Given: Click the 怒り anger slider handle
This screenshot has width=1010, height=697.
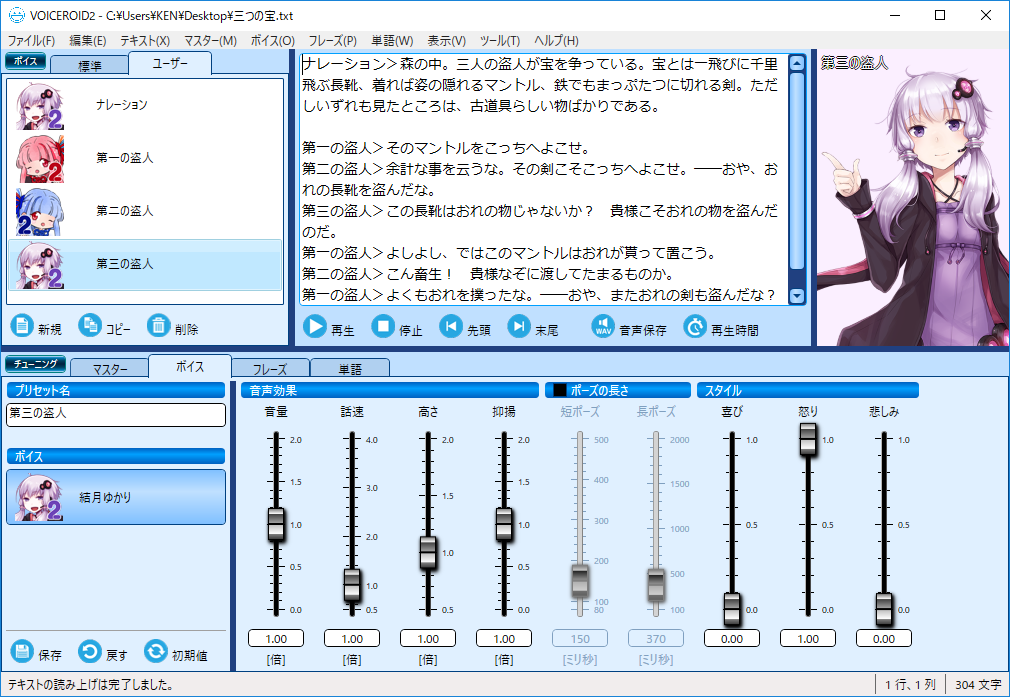Looking at the screenshot, I should click(x=808, y=439).
